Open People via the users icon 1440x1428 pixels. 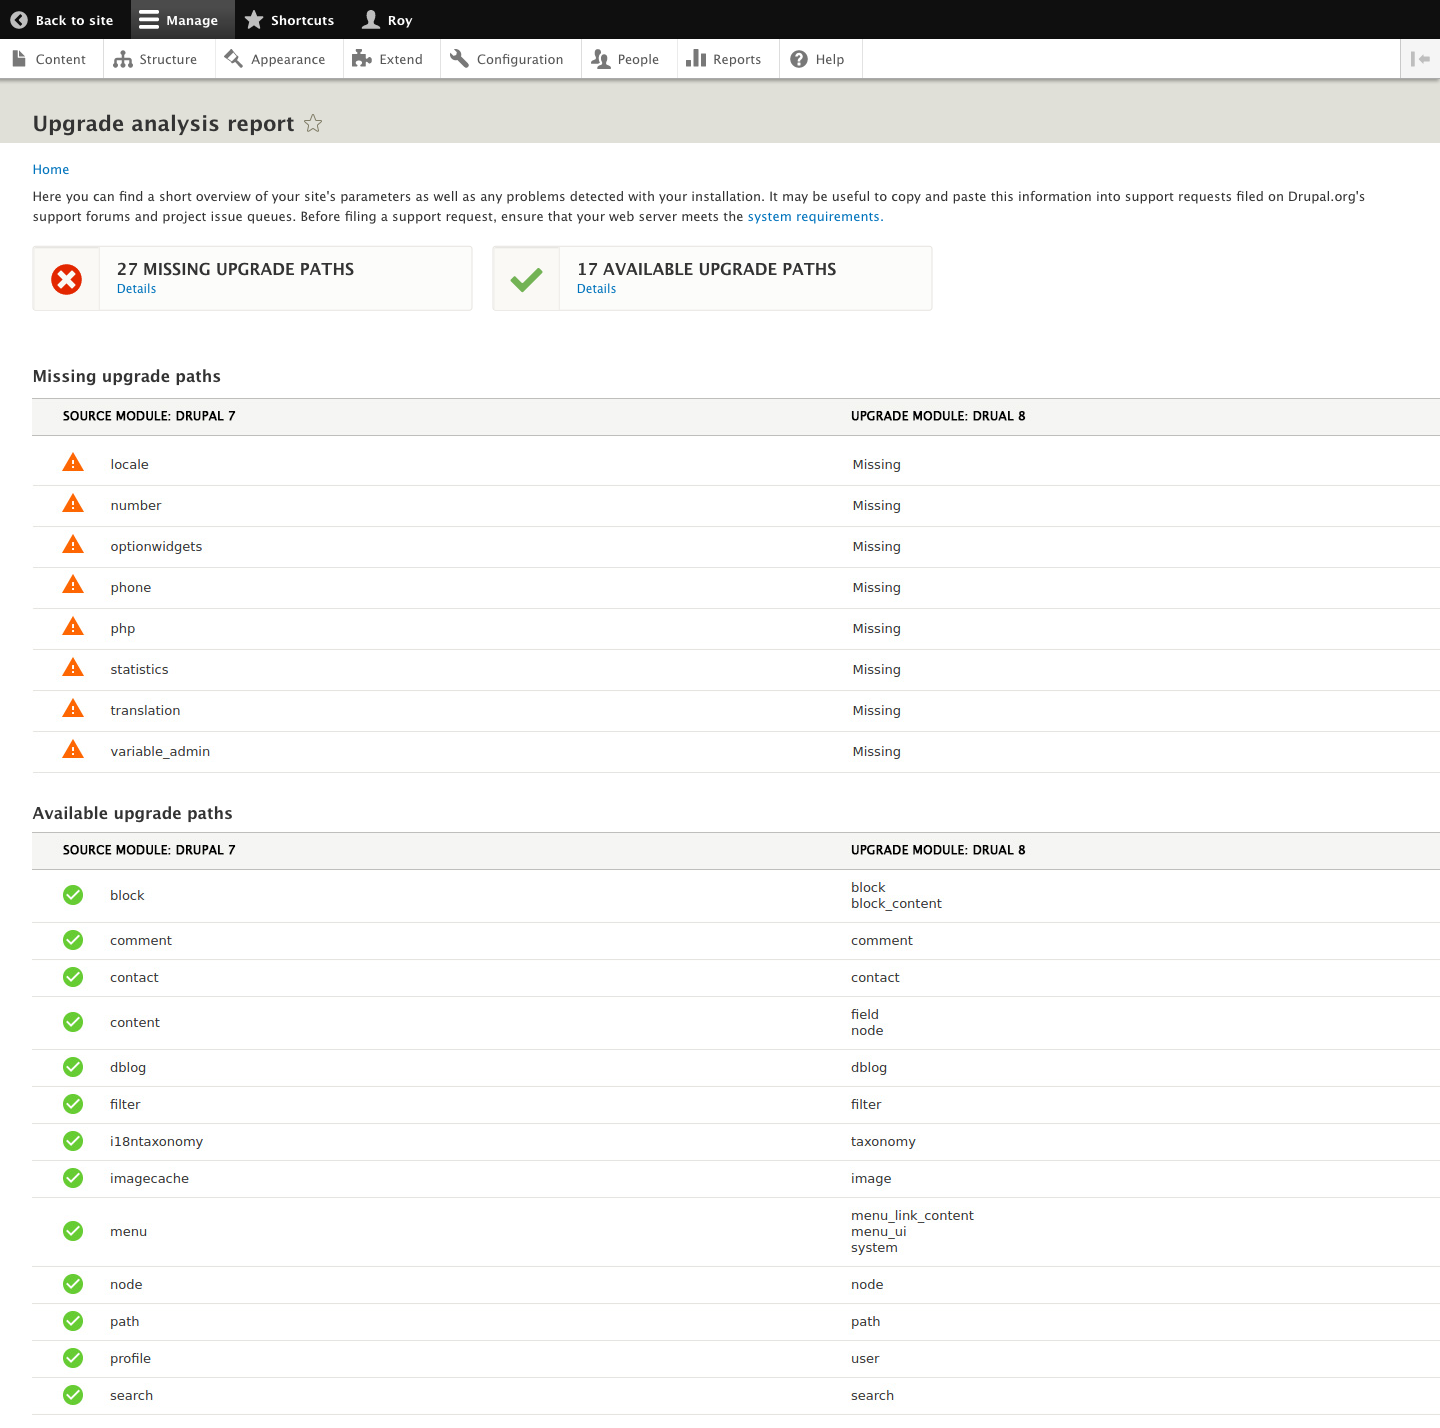click(601, 58)
